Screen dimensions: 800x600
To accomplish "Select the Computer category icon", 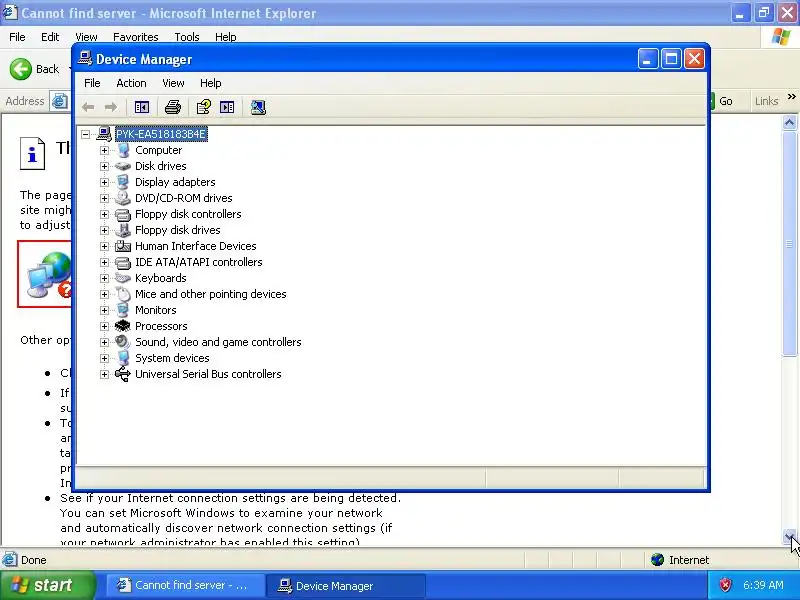I will [123, 150].
